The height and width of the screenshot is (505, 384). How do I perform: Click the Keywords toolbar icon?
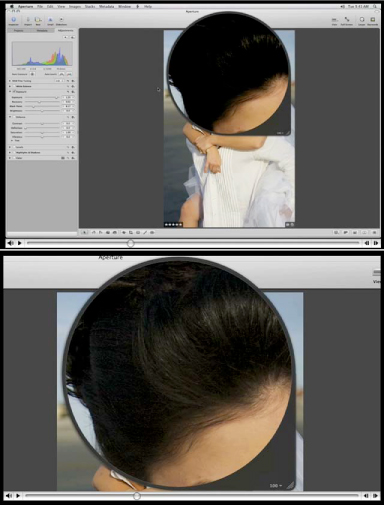pos(373,21)
